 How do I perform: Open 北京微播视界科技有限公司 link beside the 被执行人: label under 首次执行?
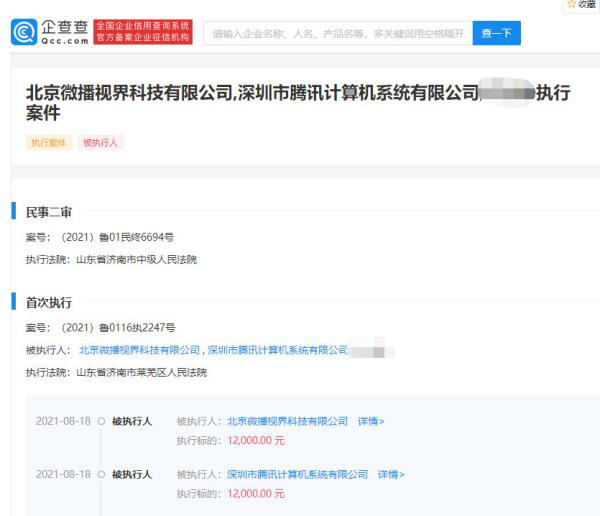click(x=140, y=350)
